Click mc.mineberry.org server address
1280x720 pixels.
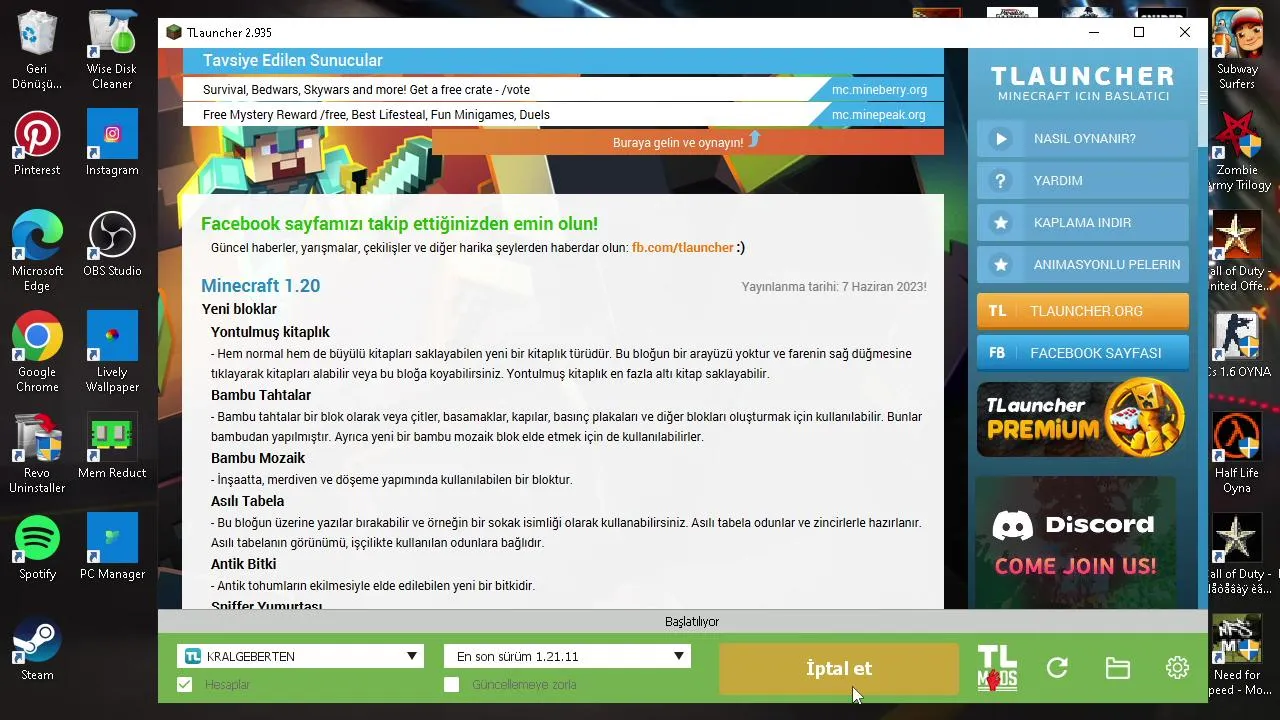click(879, 89)
